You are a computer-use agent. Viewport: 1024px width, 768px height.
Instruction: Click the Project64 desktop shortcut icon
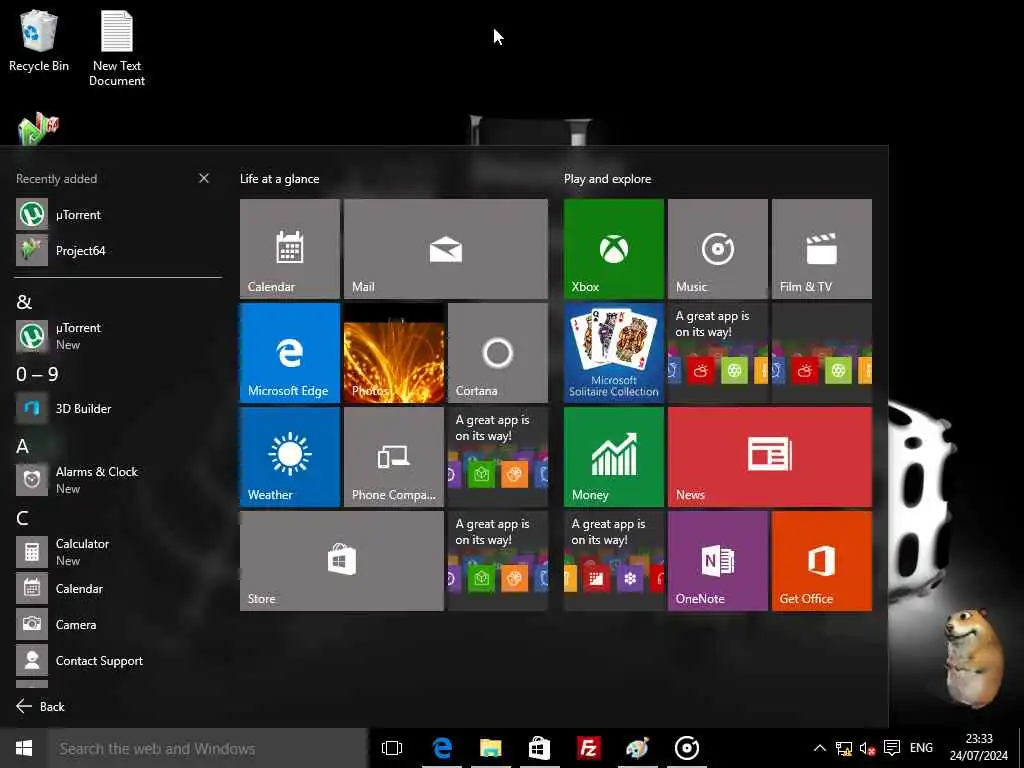pos(38,128)
